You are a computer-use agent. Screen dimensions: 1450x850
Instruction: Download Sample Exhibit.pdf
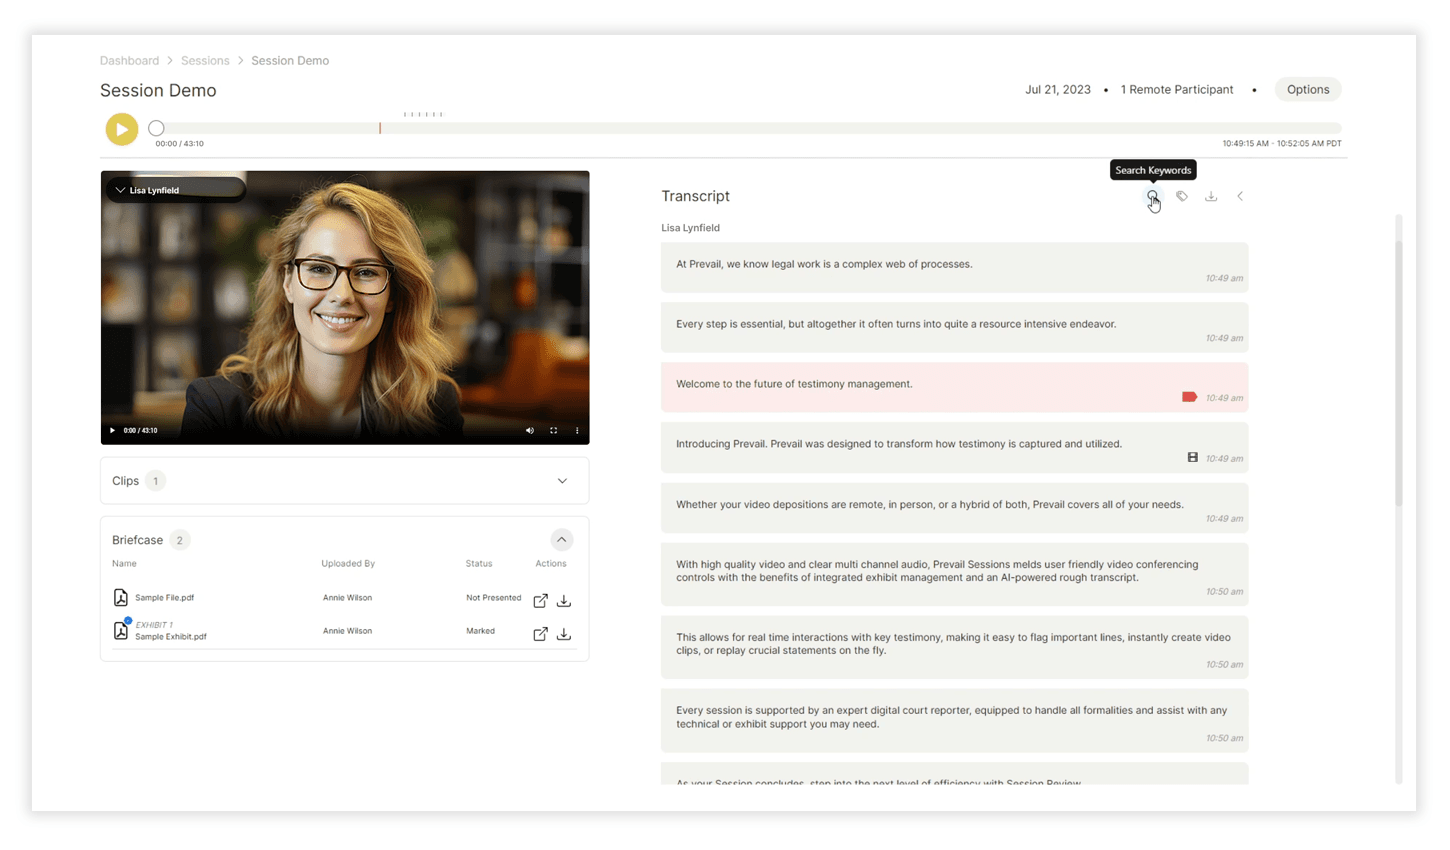coord(564,634)
